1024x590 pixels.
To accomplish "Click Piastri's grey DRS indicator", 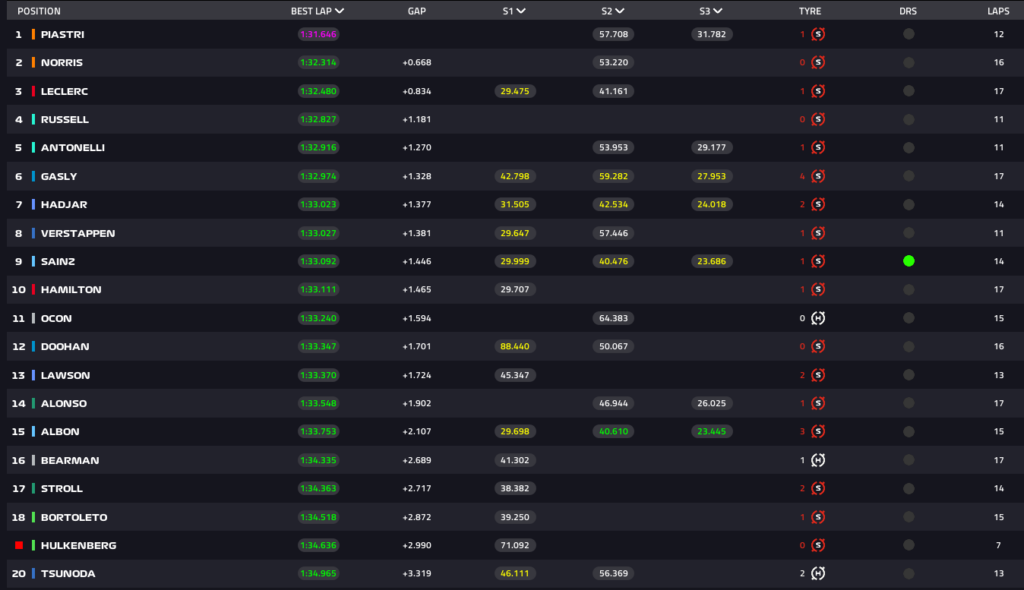I will click(908, 34).
